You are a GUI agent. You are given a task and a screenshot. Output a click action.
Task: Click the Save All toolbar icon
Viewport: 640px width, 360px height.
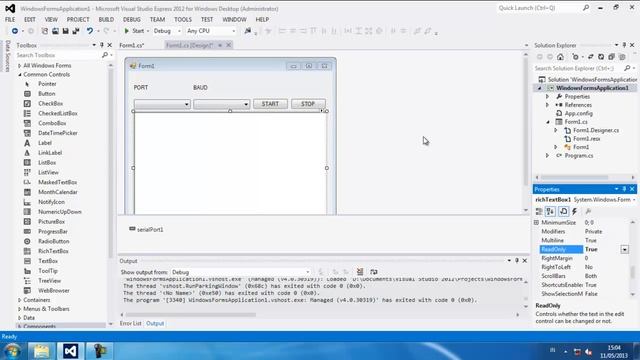point(76,31)
